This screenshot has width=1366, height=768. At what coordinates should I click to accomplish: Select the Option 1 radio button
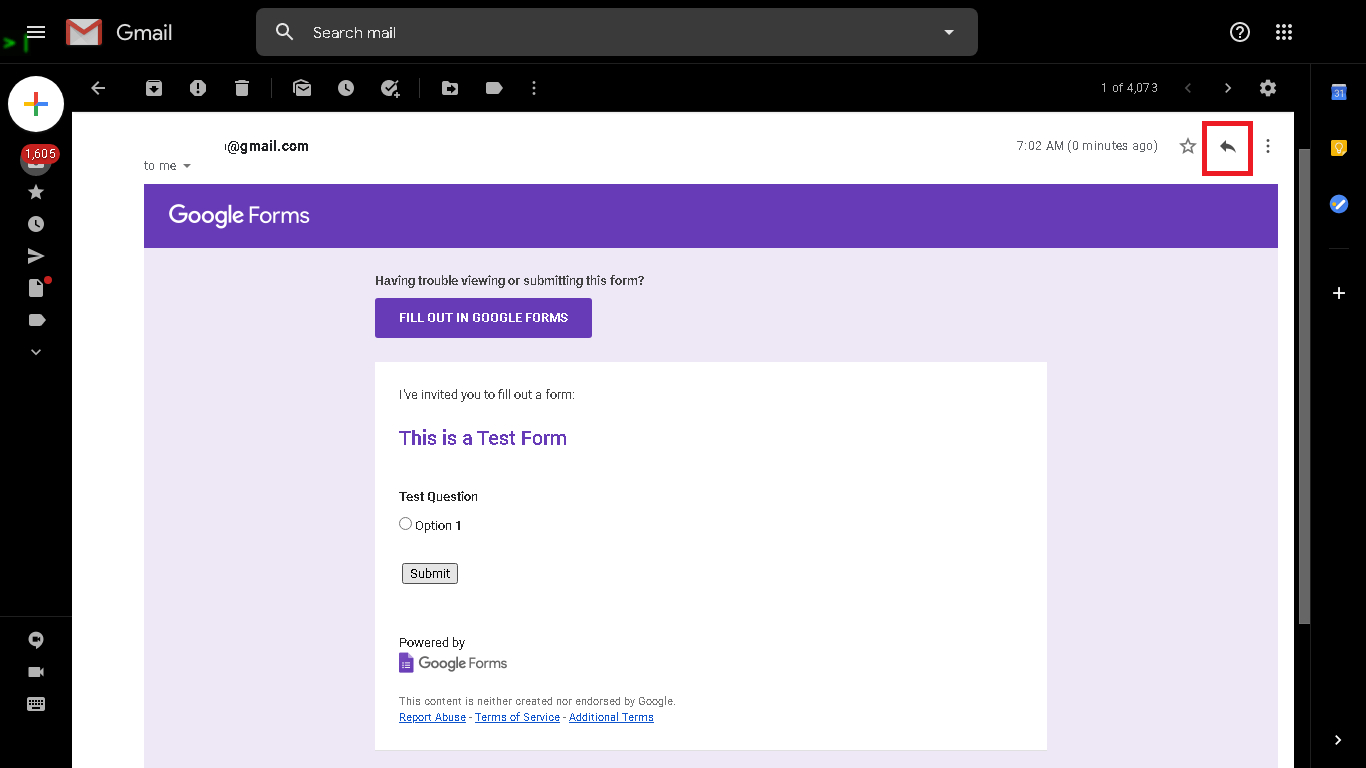405,524
